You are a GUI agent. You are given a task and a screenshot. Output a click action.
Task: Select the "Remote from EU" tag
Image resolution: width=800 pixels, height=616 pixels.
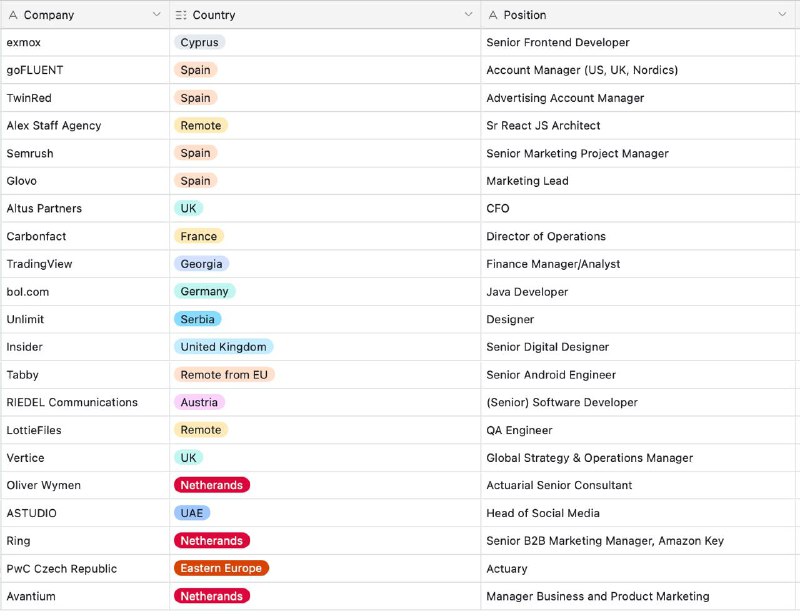(224, 375)
